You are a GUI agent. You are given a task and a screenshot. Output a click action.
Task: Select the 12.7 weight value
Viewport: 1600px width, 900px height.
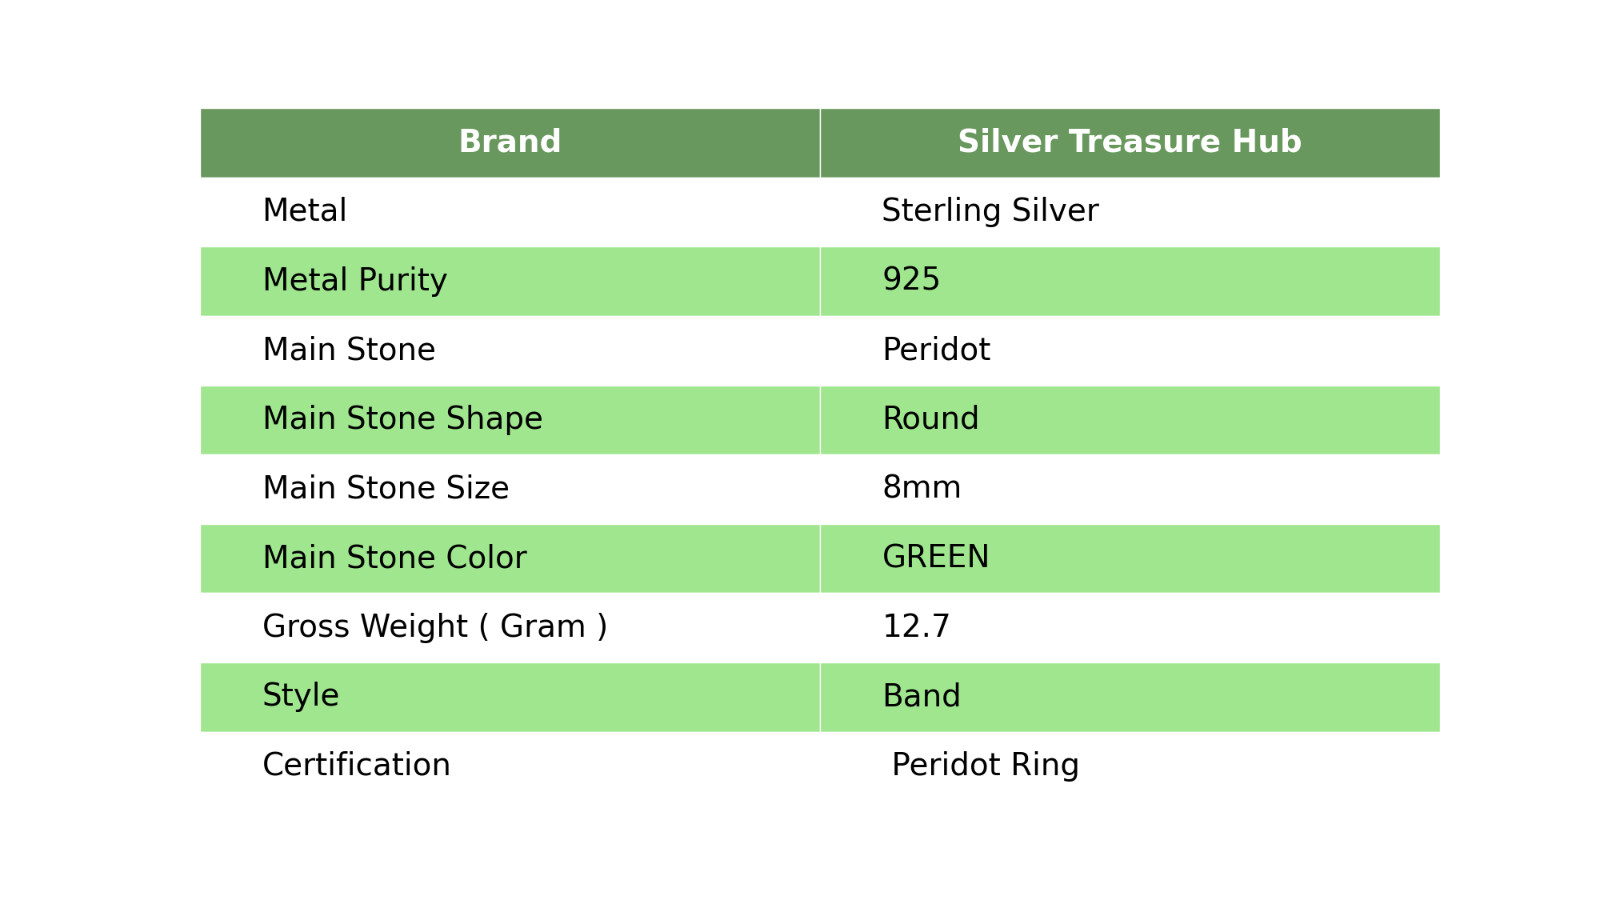pyautogui.click(x=916, y=627)
